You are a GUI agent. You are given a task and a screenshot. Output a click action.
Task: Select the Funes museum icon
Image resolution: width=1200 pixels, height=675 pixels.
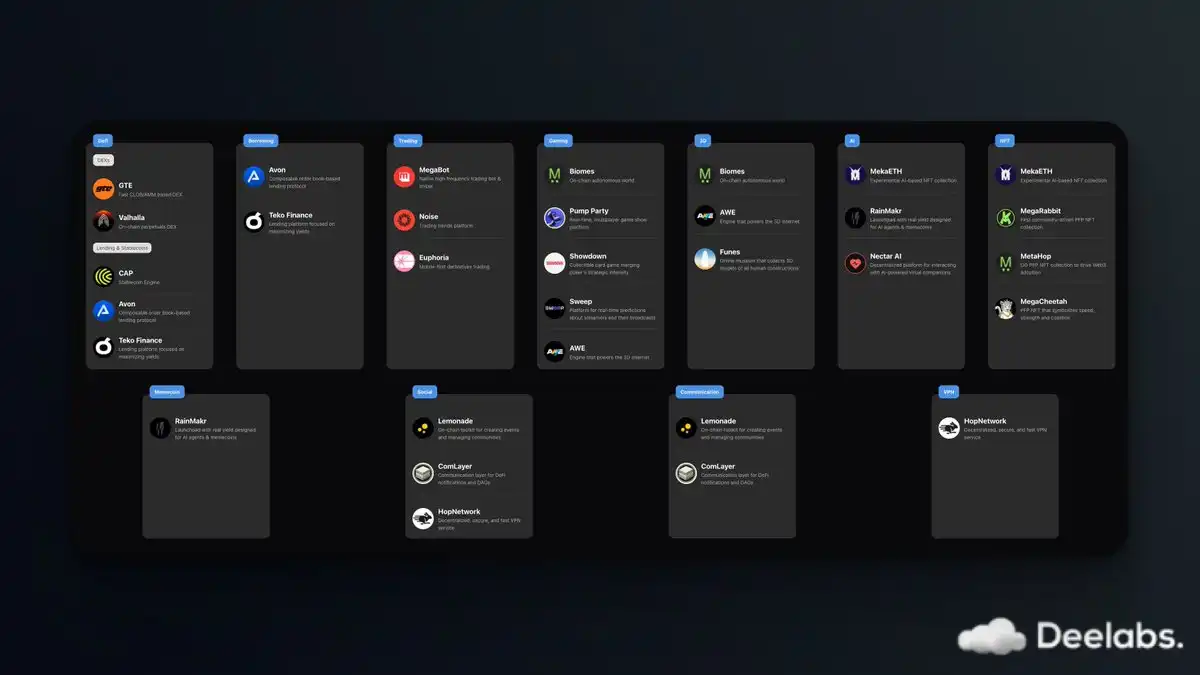pos(705,259)
